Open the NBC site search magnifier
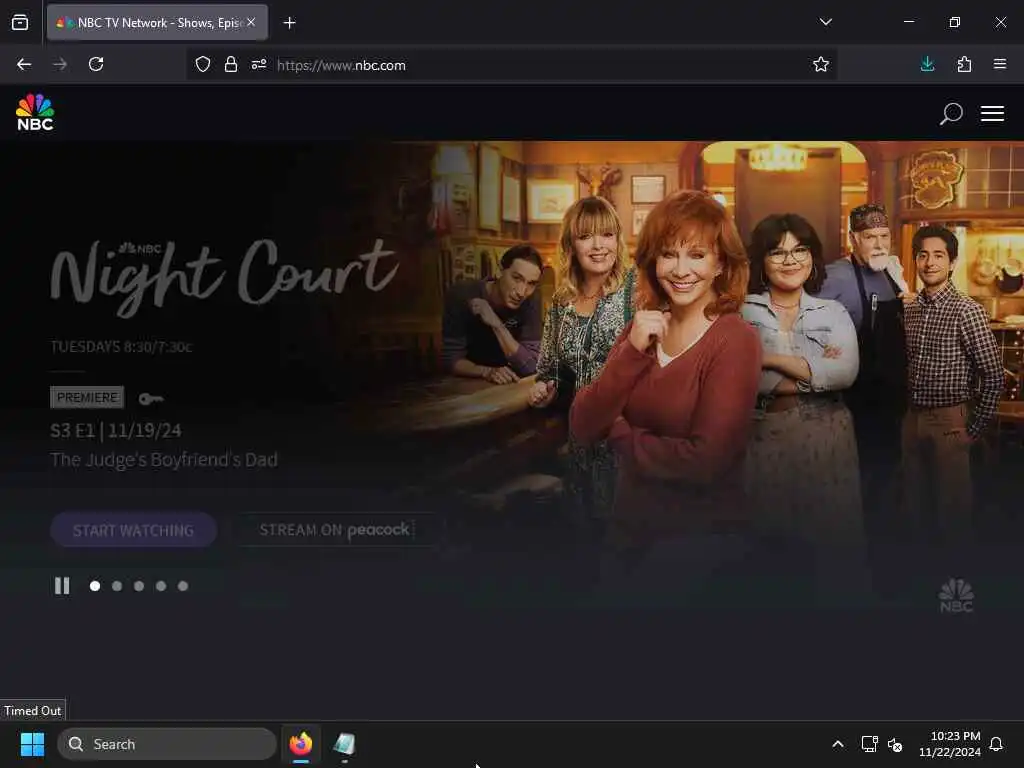Viewport: 1024px width, 768px height. [x=951, y=114]
